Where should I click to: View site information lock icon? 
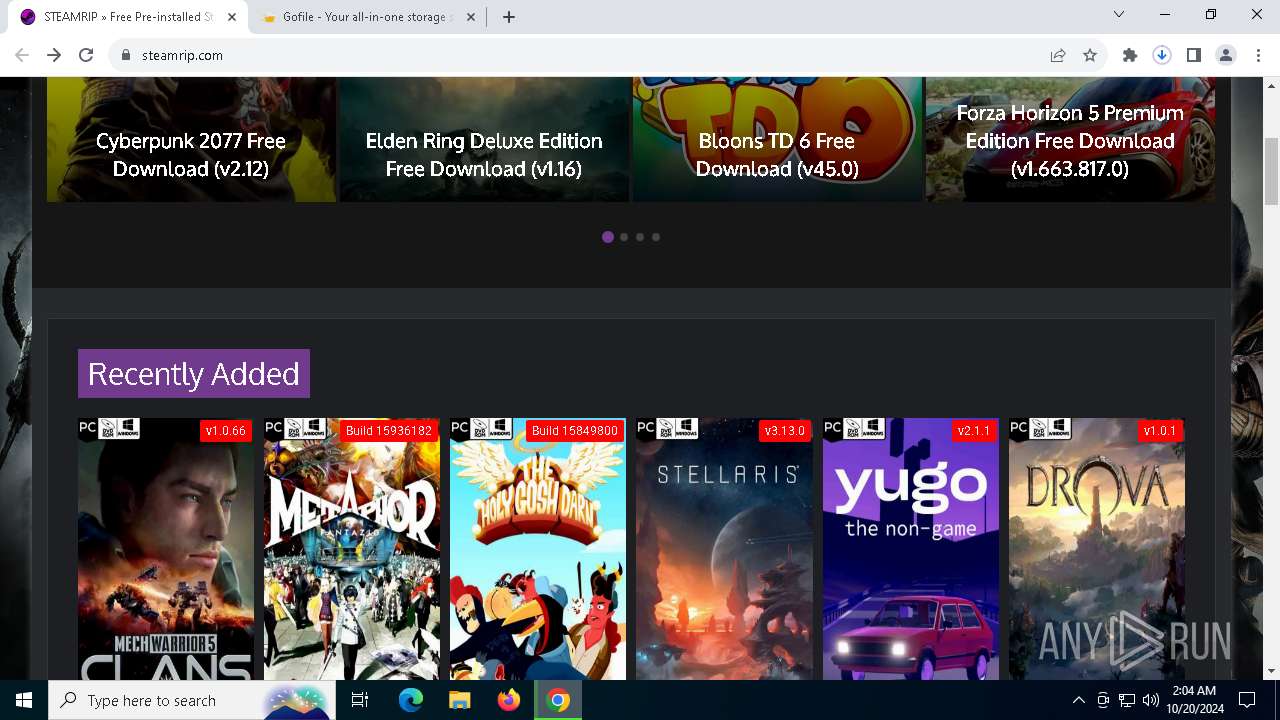126,55
